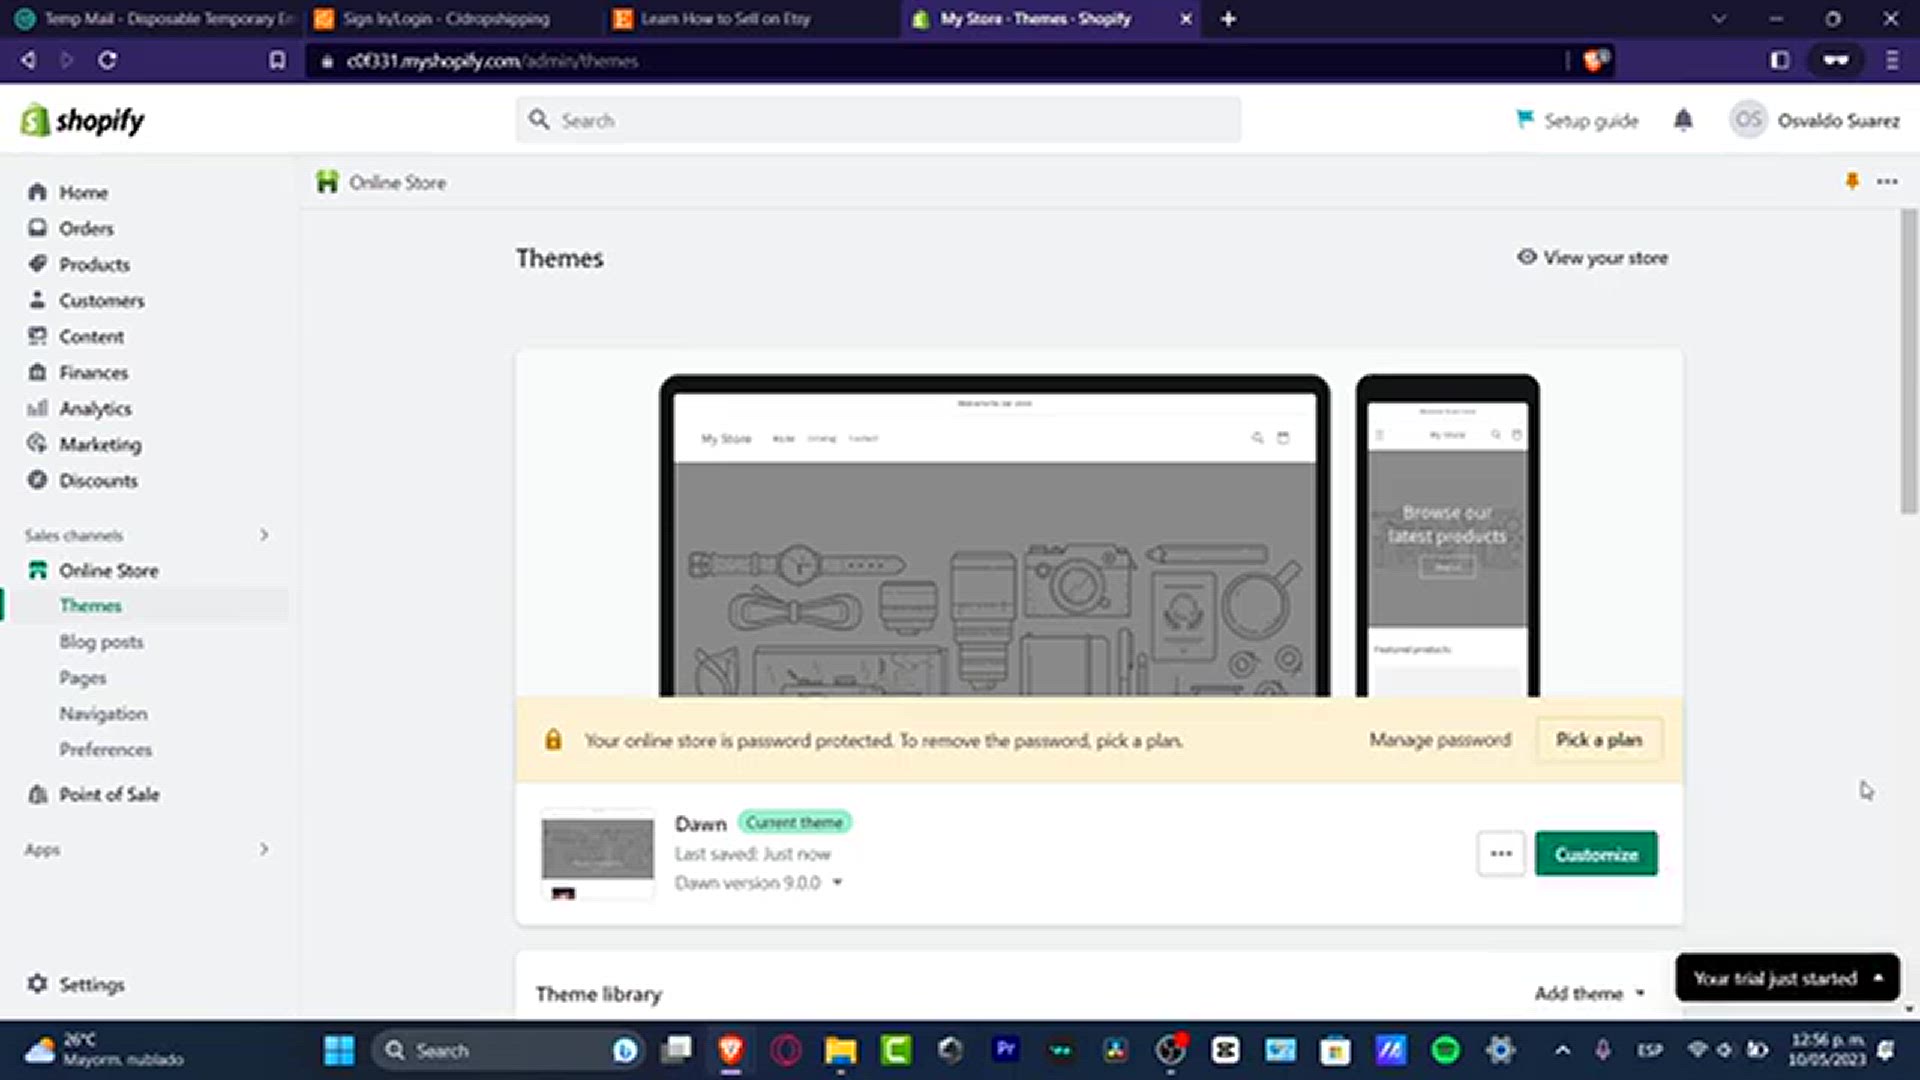Click the Setup guide flag icon

coord(1524,119)
